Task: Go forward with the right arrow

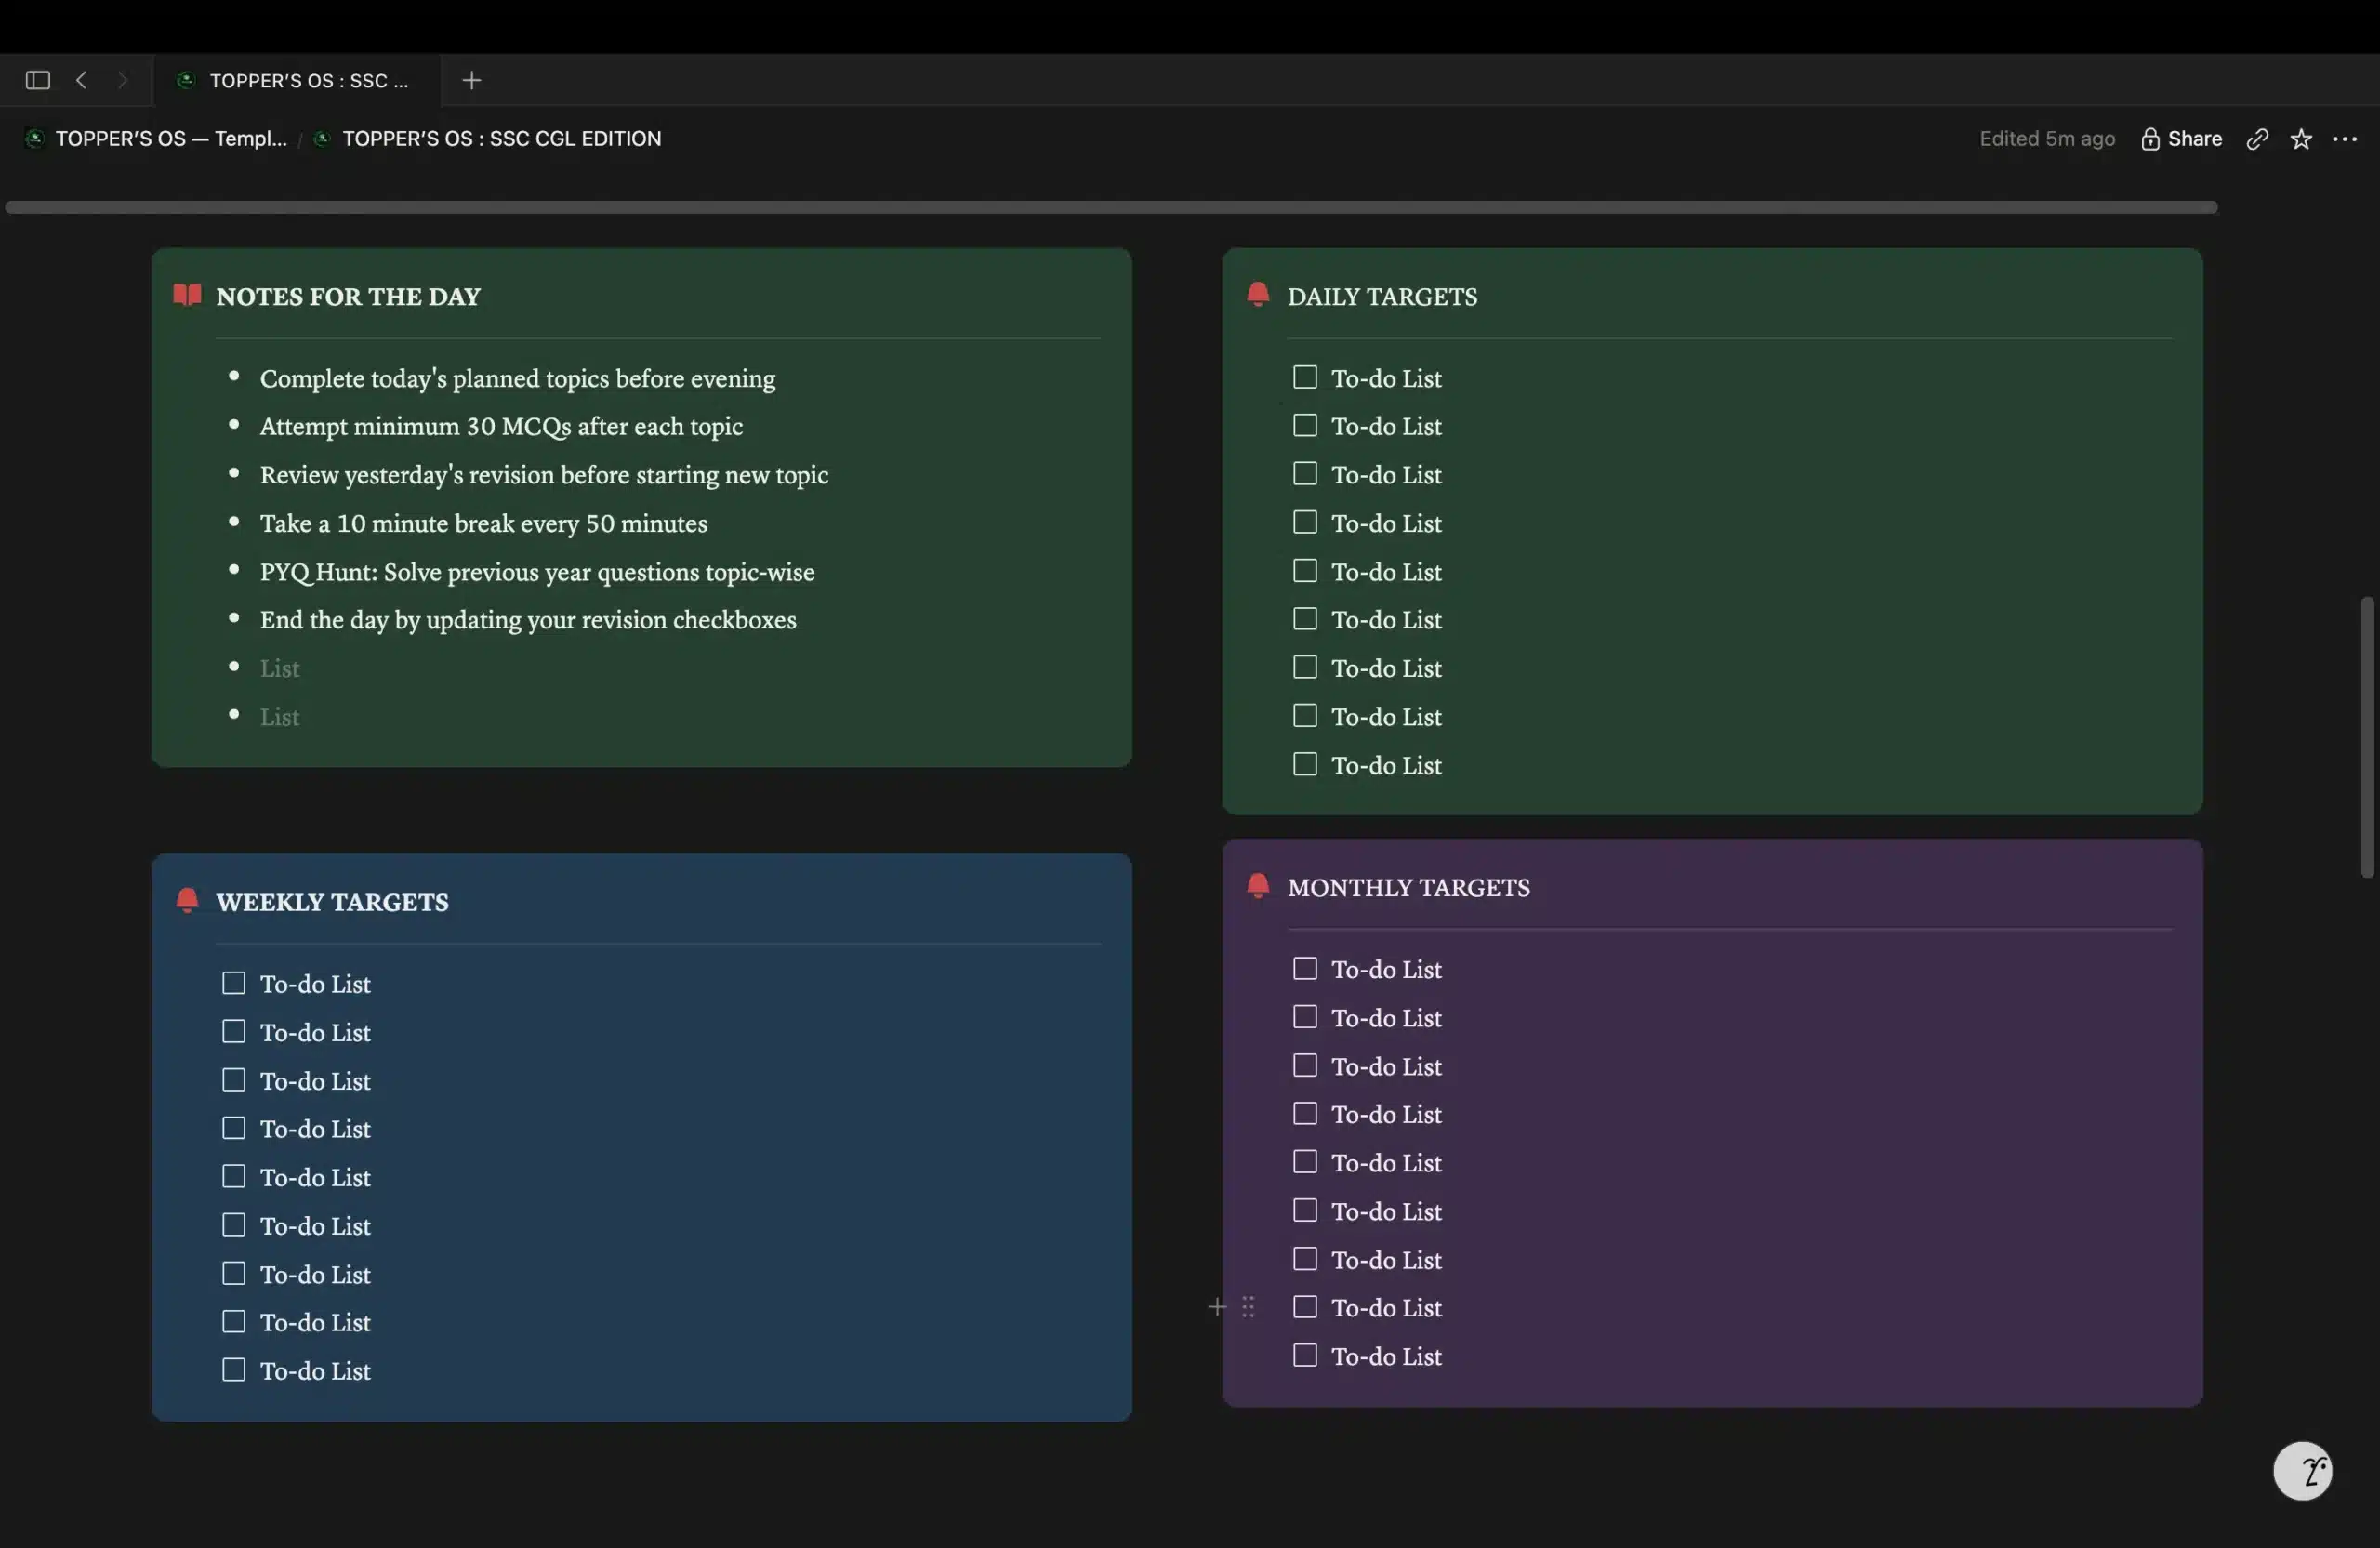Action: (x=123, y=80)
